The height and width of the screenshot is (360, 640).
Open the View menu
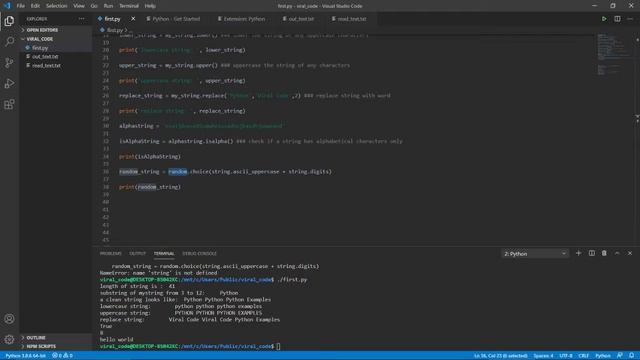pos(79,6)
